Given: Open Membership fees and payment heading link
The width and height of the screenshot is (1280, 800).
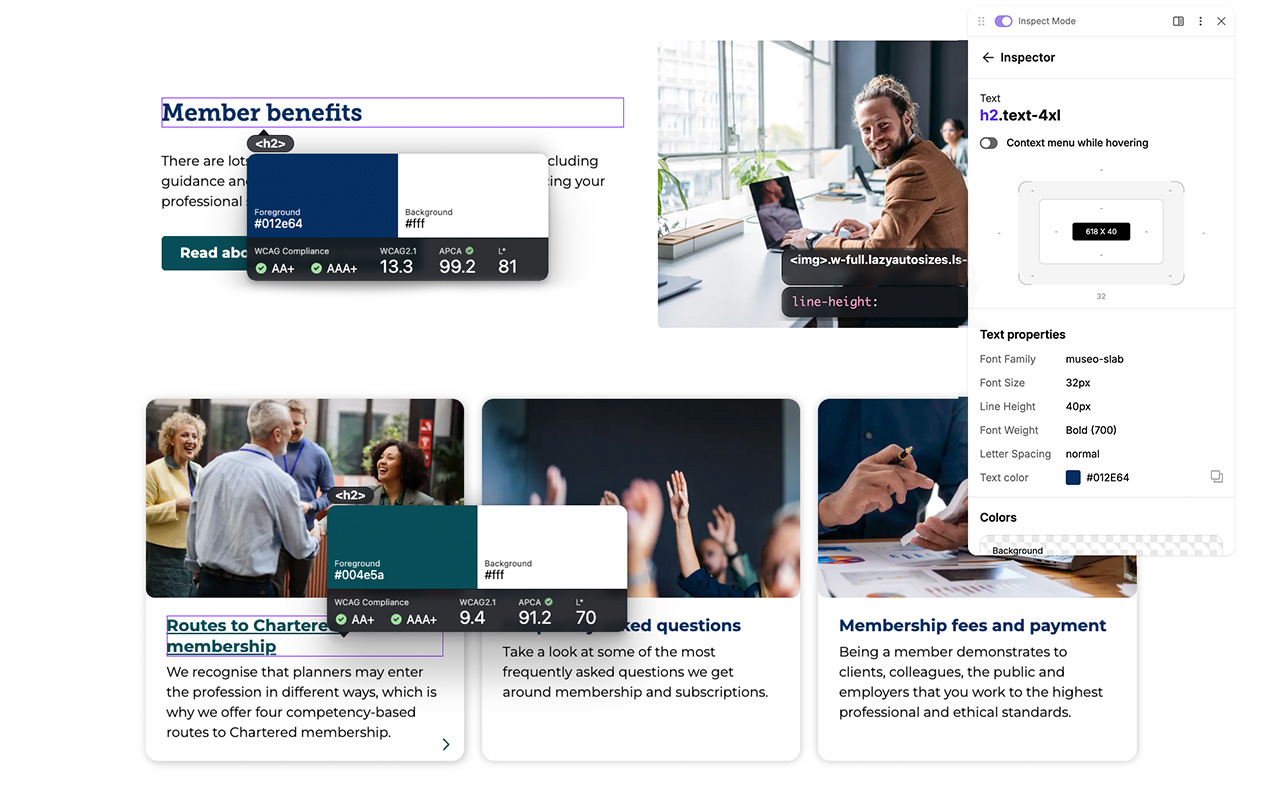Looking at the screenshot, I should 972,626.
